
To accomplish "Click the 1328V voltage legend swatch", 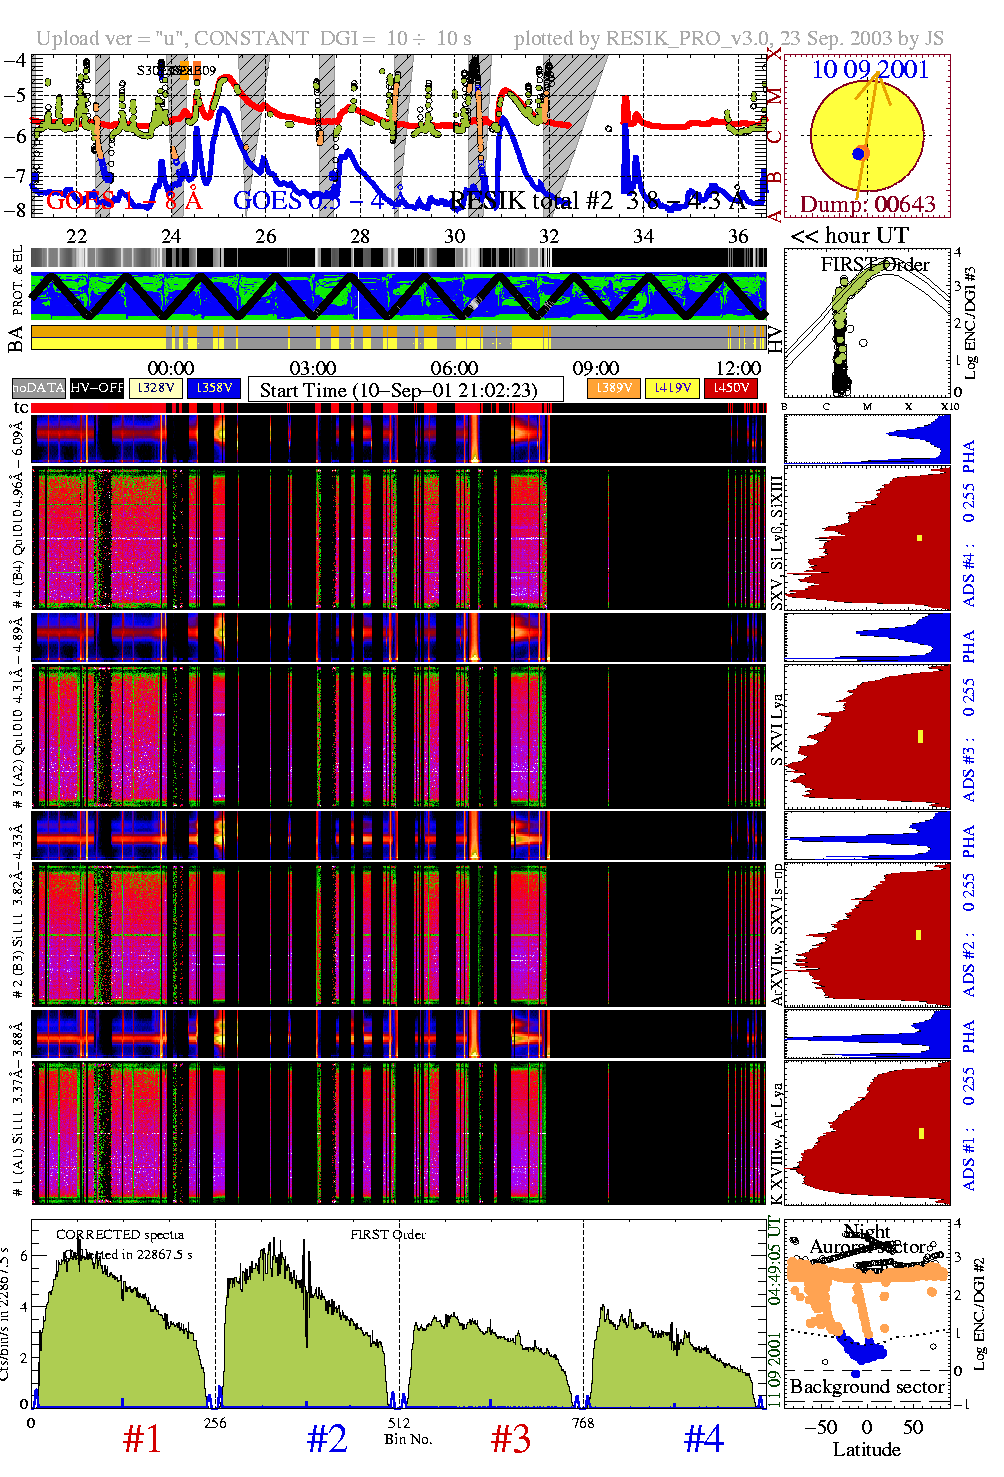I will [156, 388].
